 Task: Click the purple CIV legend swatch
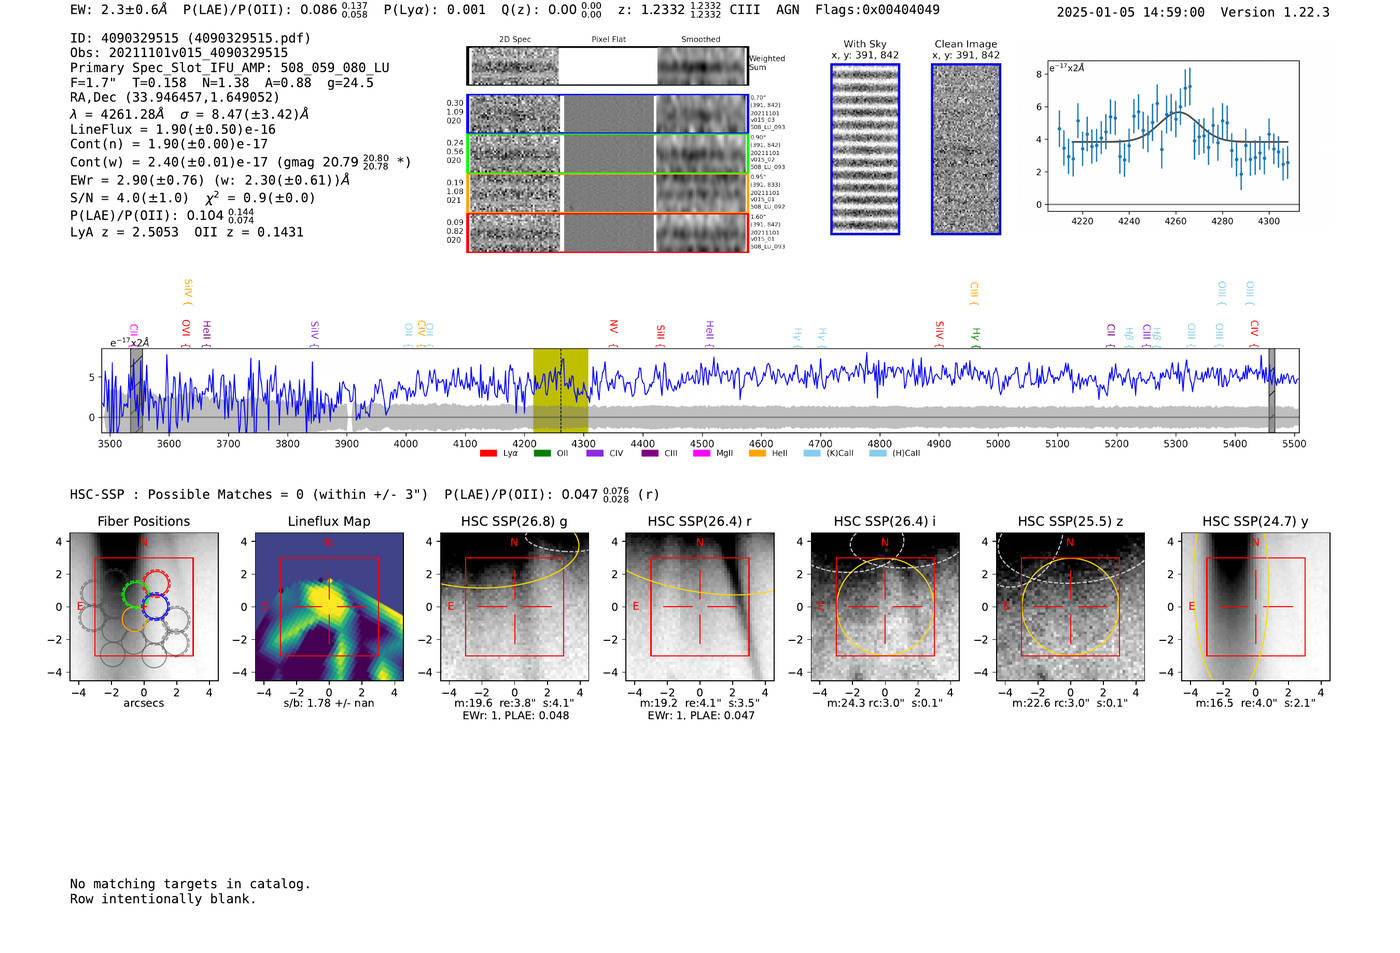[x=595, y=454]
